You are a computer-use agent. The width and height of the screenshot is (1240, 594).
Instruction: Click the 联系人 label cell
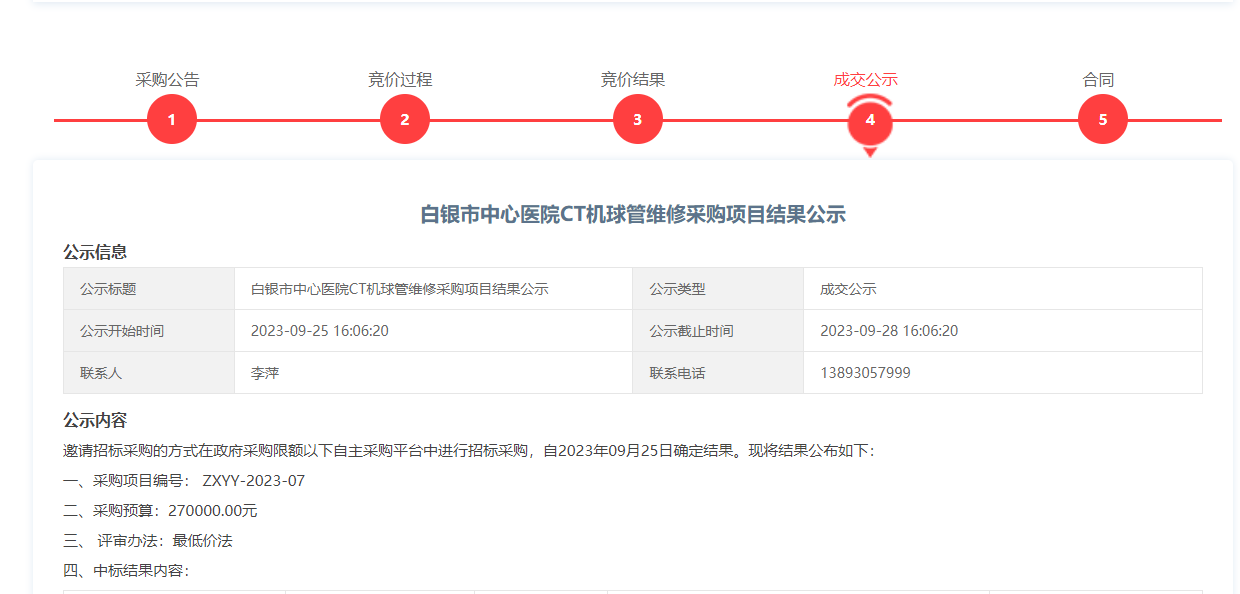[x=149, y=373]
